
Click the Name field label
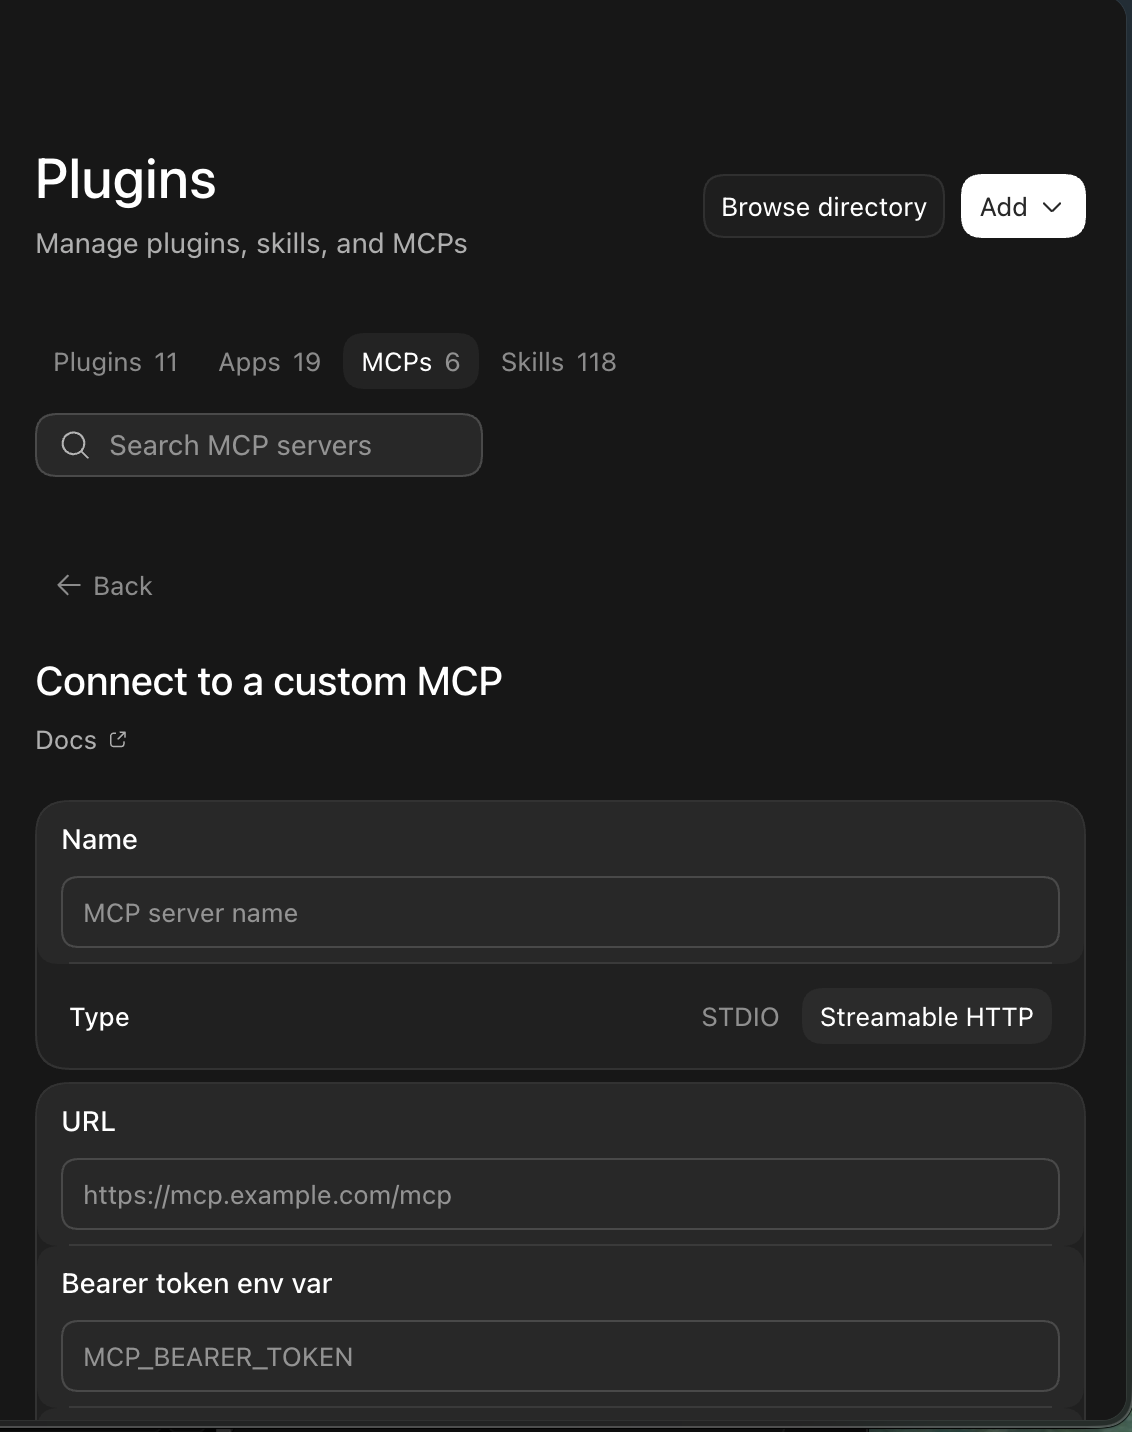coord(100,839)
